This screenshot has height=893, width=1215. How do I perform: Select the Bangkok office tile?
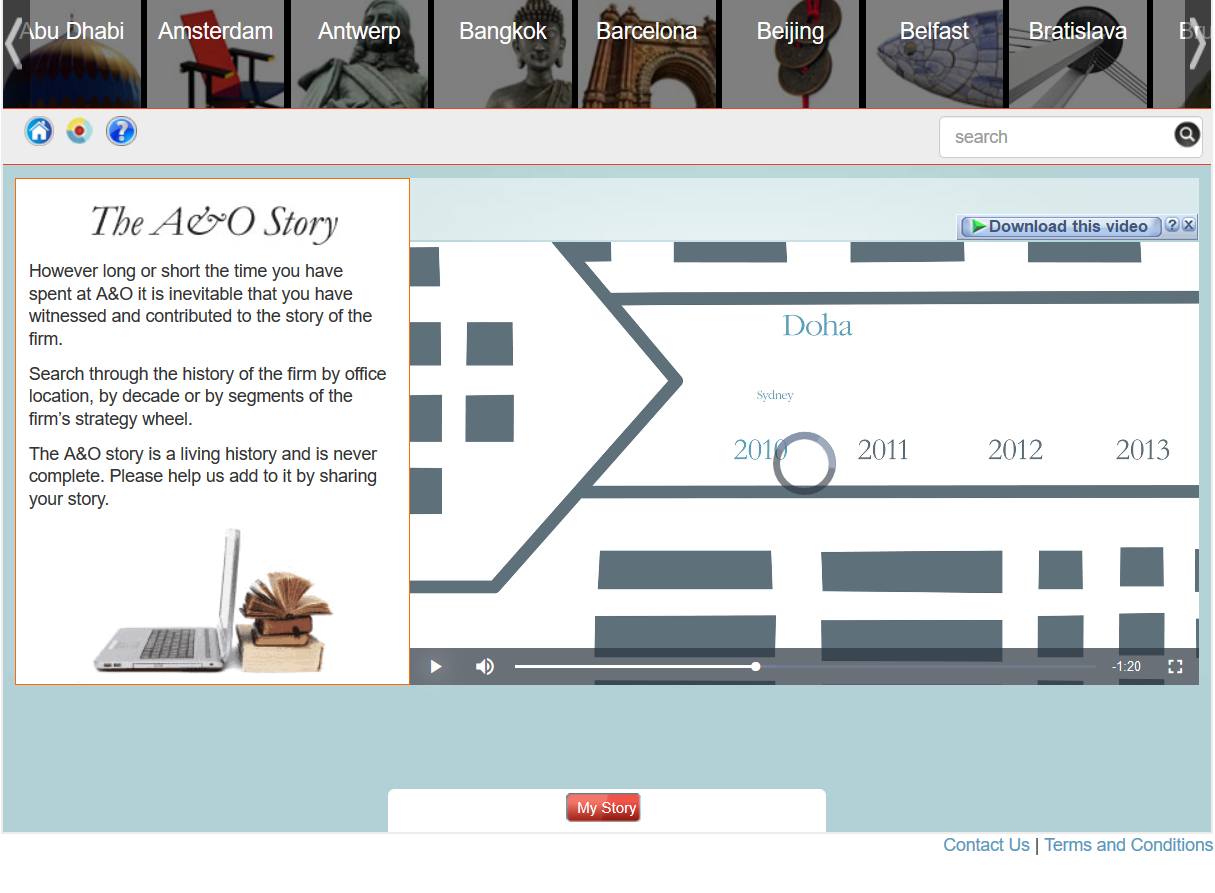point(503,54)
